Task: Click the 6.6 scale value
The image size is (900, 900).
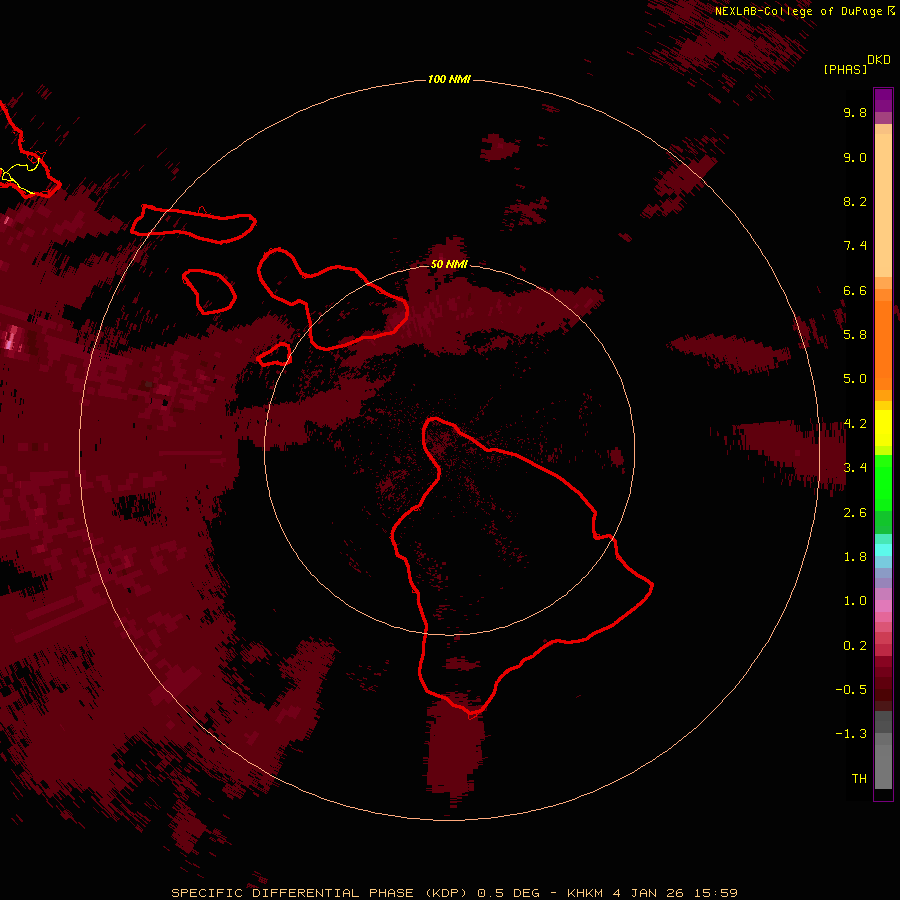Action: 855,290
